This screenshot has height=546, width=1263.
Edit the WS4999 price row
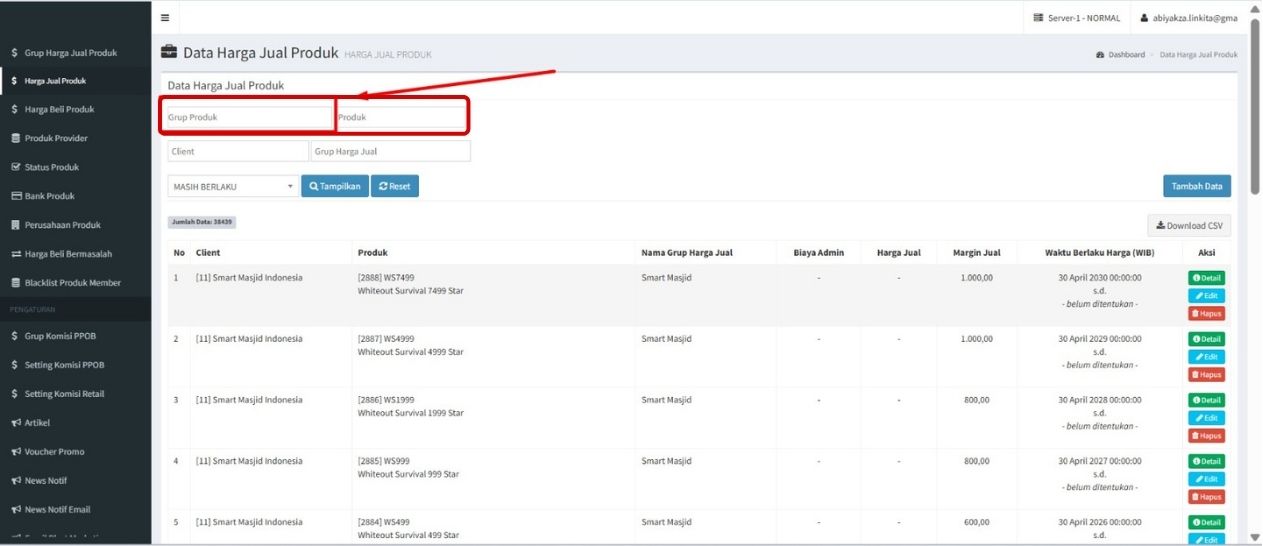1206,357
